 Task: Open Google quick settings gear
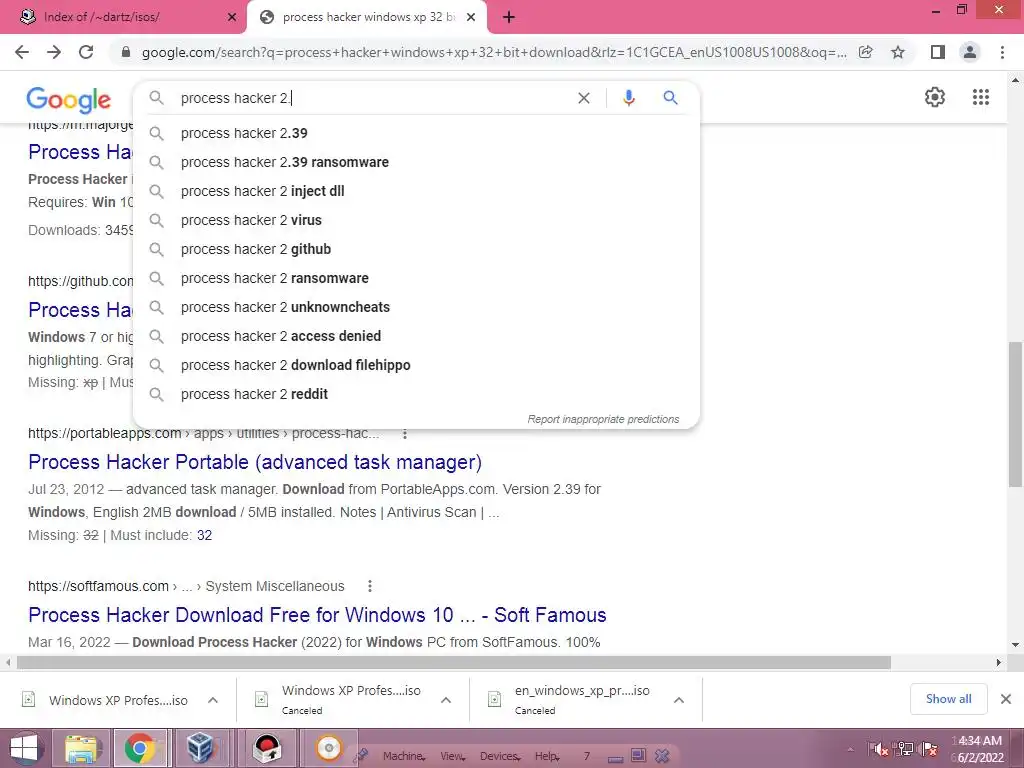pos(935,97)
